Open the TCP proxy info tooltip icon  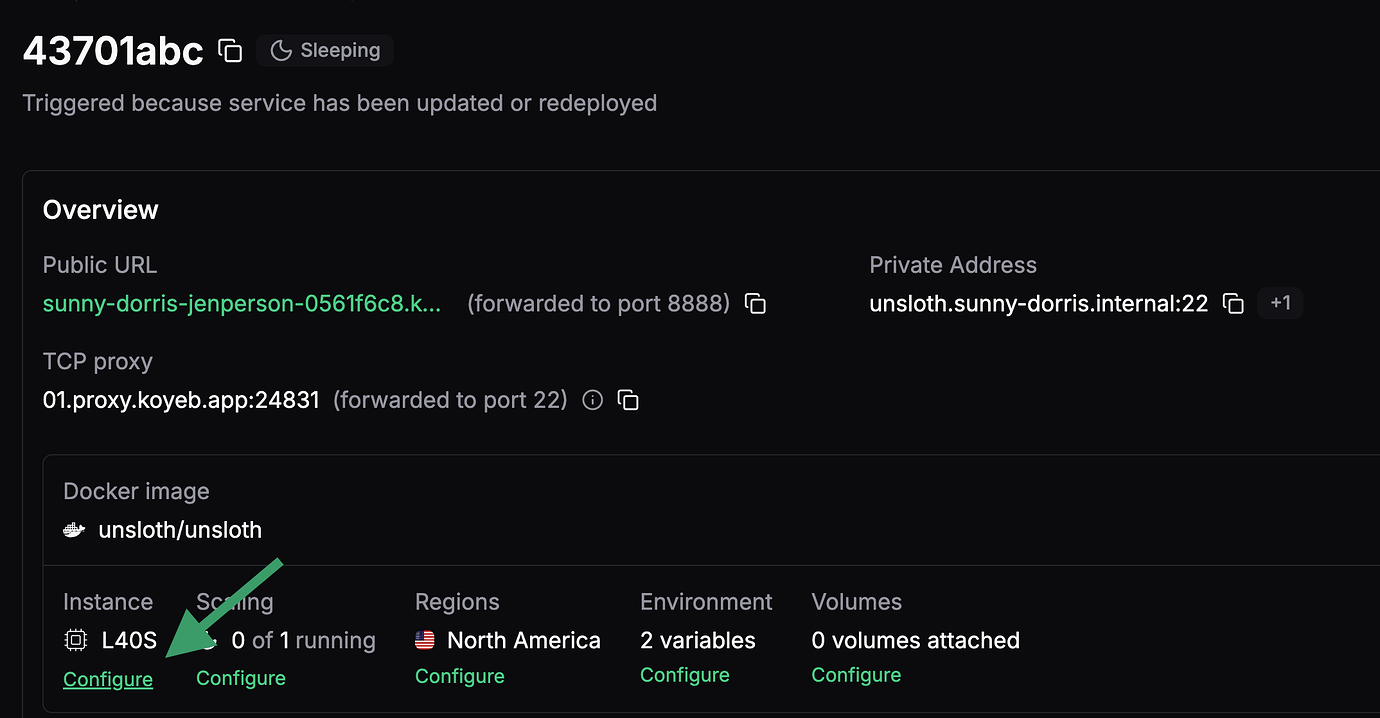(592, 399)
